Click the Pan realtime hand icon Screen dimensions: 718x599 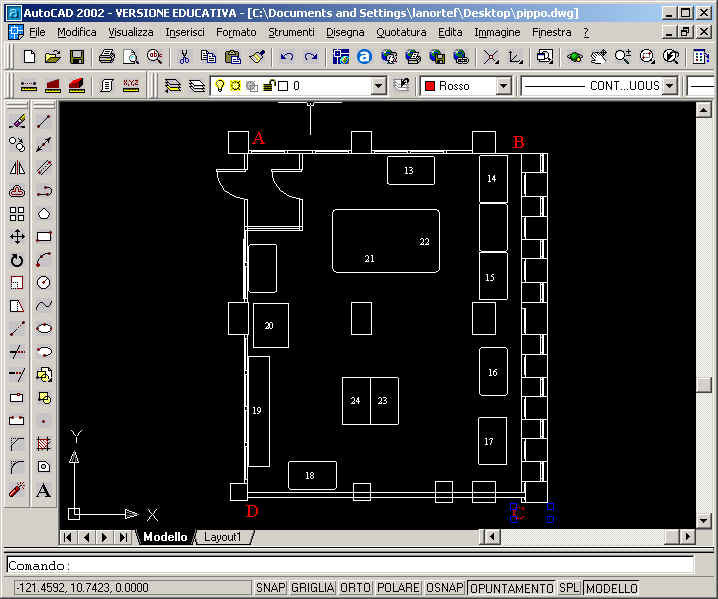tap(598, 57)
